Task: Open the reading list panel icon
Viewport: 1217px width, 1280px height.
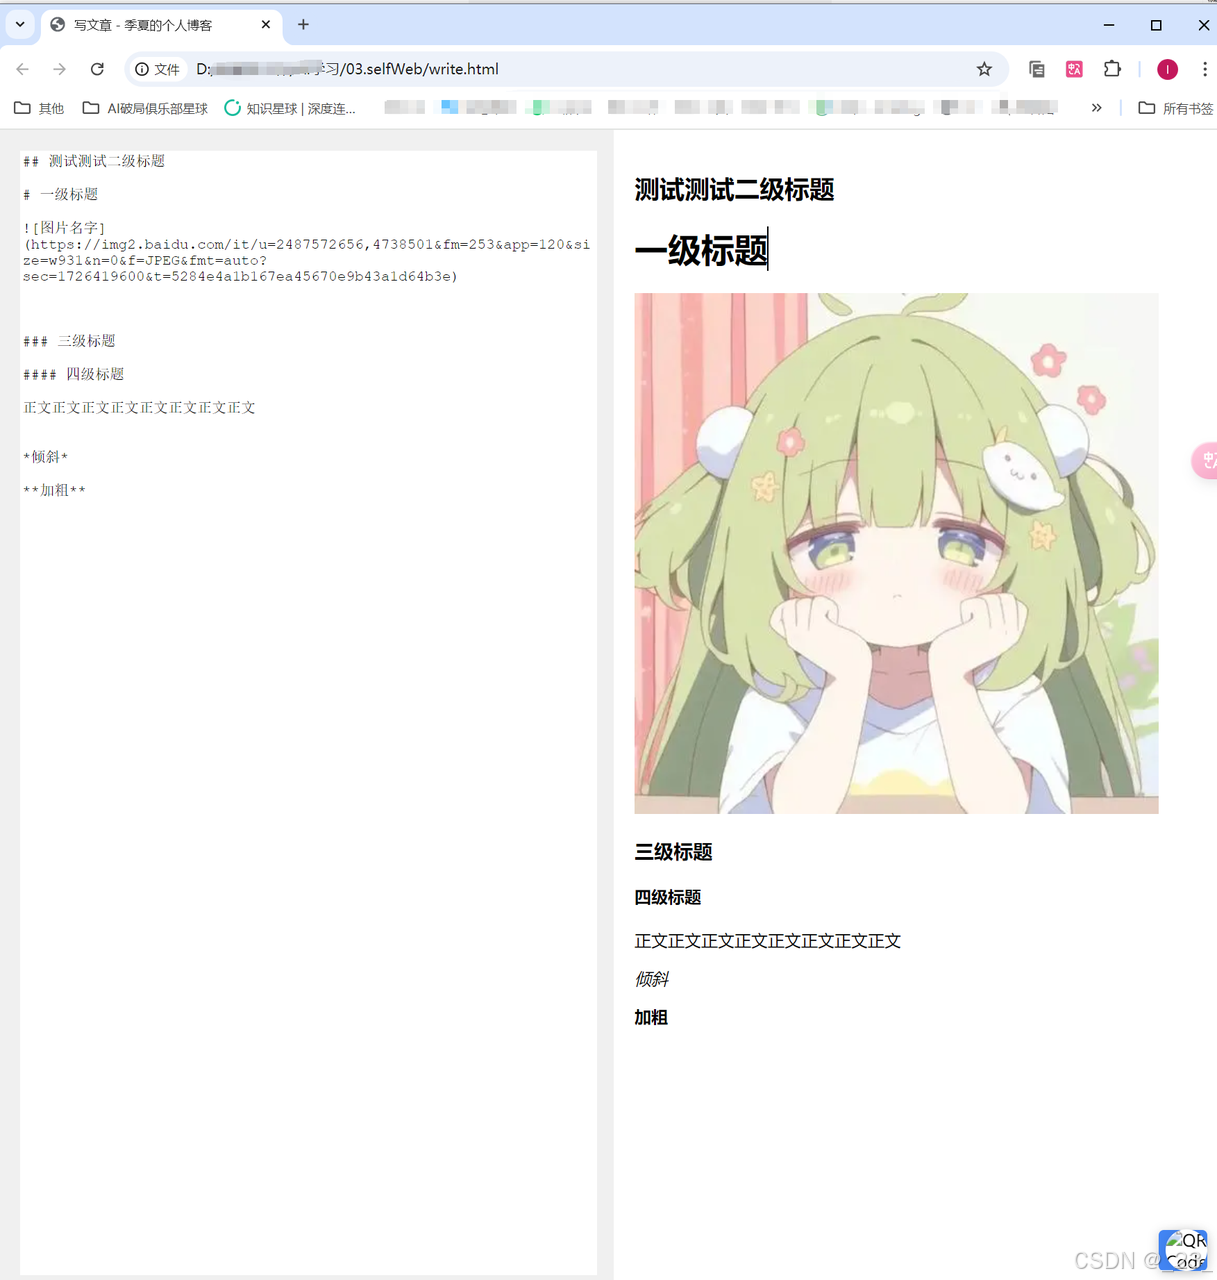Action: click(x=1037, y=69)
